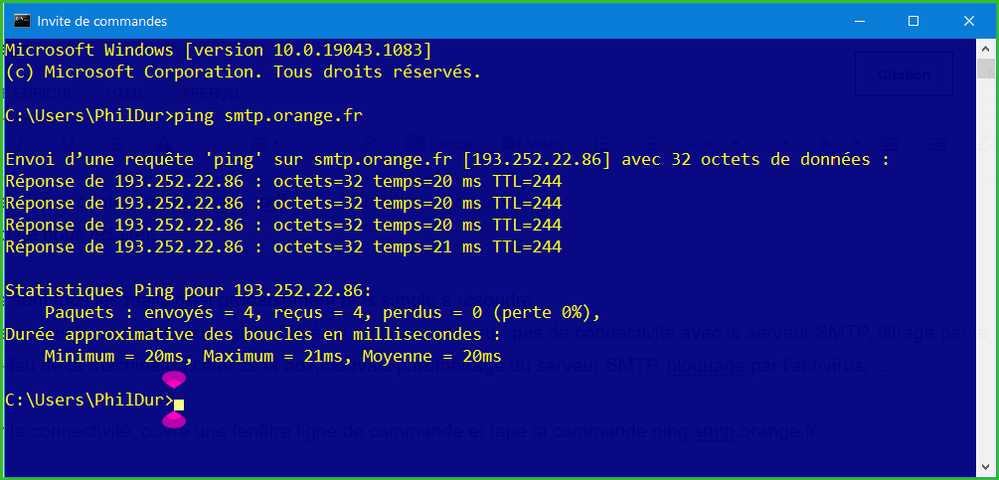
Task: Click the last C:\Users\PhilDur> prompt
Action: tap(88, 400)
